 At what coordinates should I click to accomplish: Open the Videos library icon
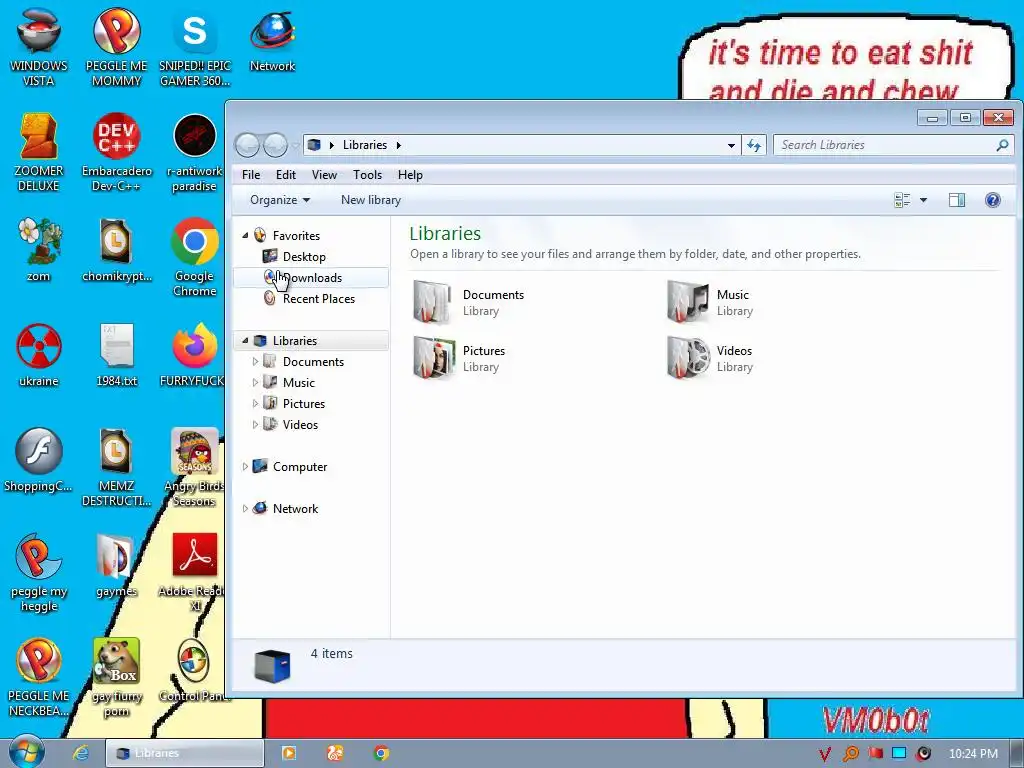[688, 358]
